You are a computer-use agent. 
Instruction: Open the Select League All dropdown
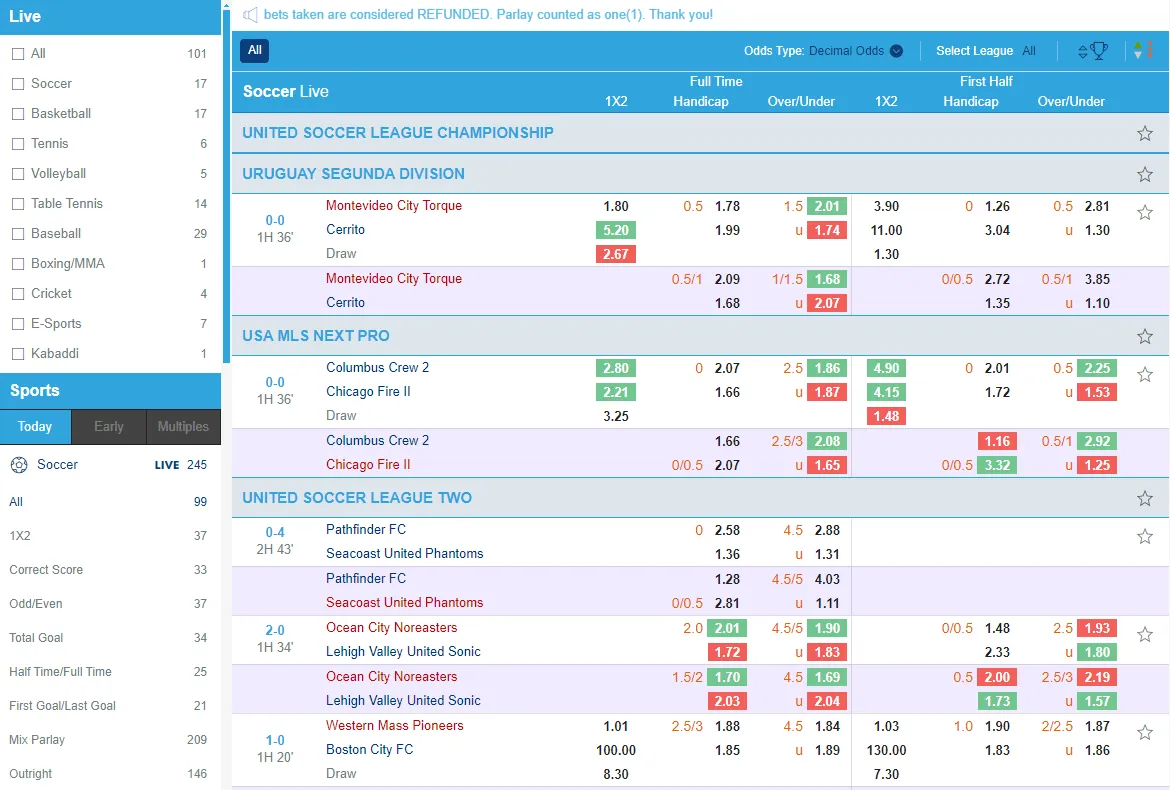tap(1028, 51)
